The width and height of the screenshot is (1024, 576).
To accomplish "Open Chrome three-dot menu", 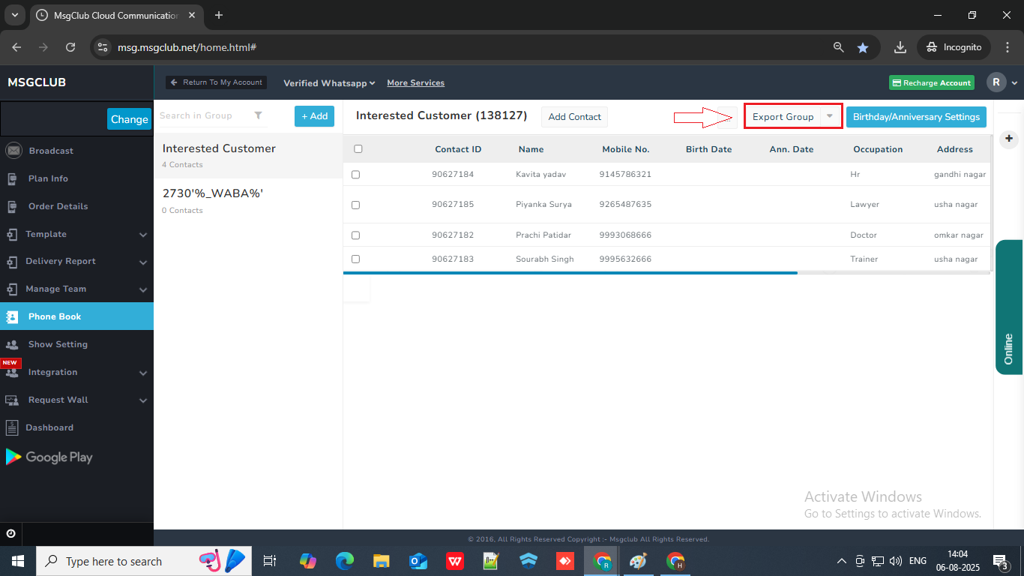I will (x=1008, y=47).
